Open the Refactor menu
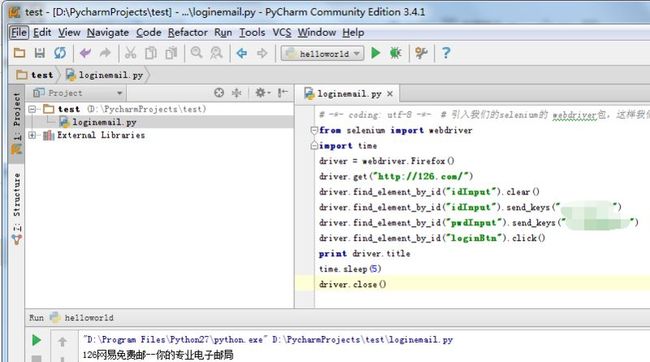 click(x=188, y=32)
